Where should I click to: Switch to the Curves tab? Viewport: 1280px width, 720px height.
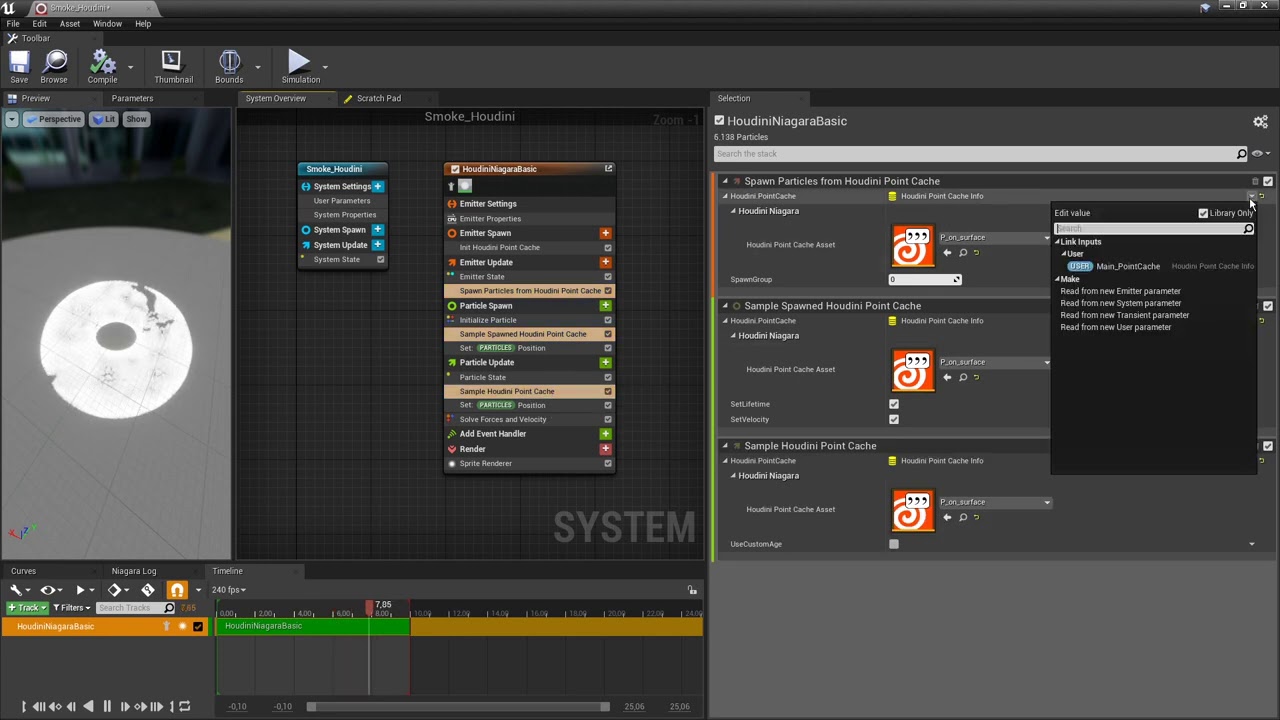[23, 571]
